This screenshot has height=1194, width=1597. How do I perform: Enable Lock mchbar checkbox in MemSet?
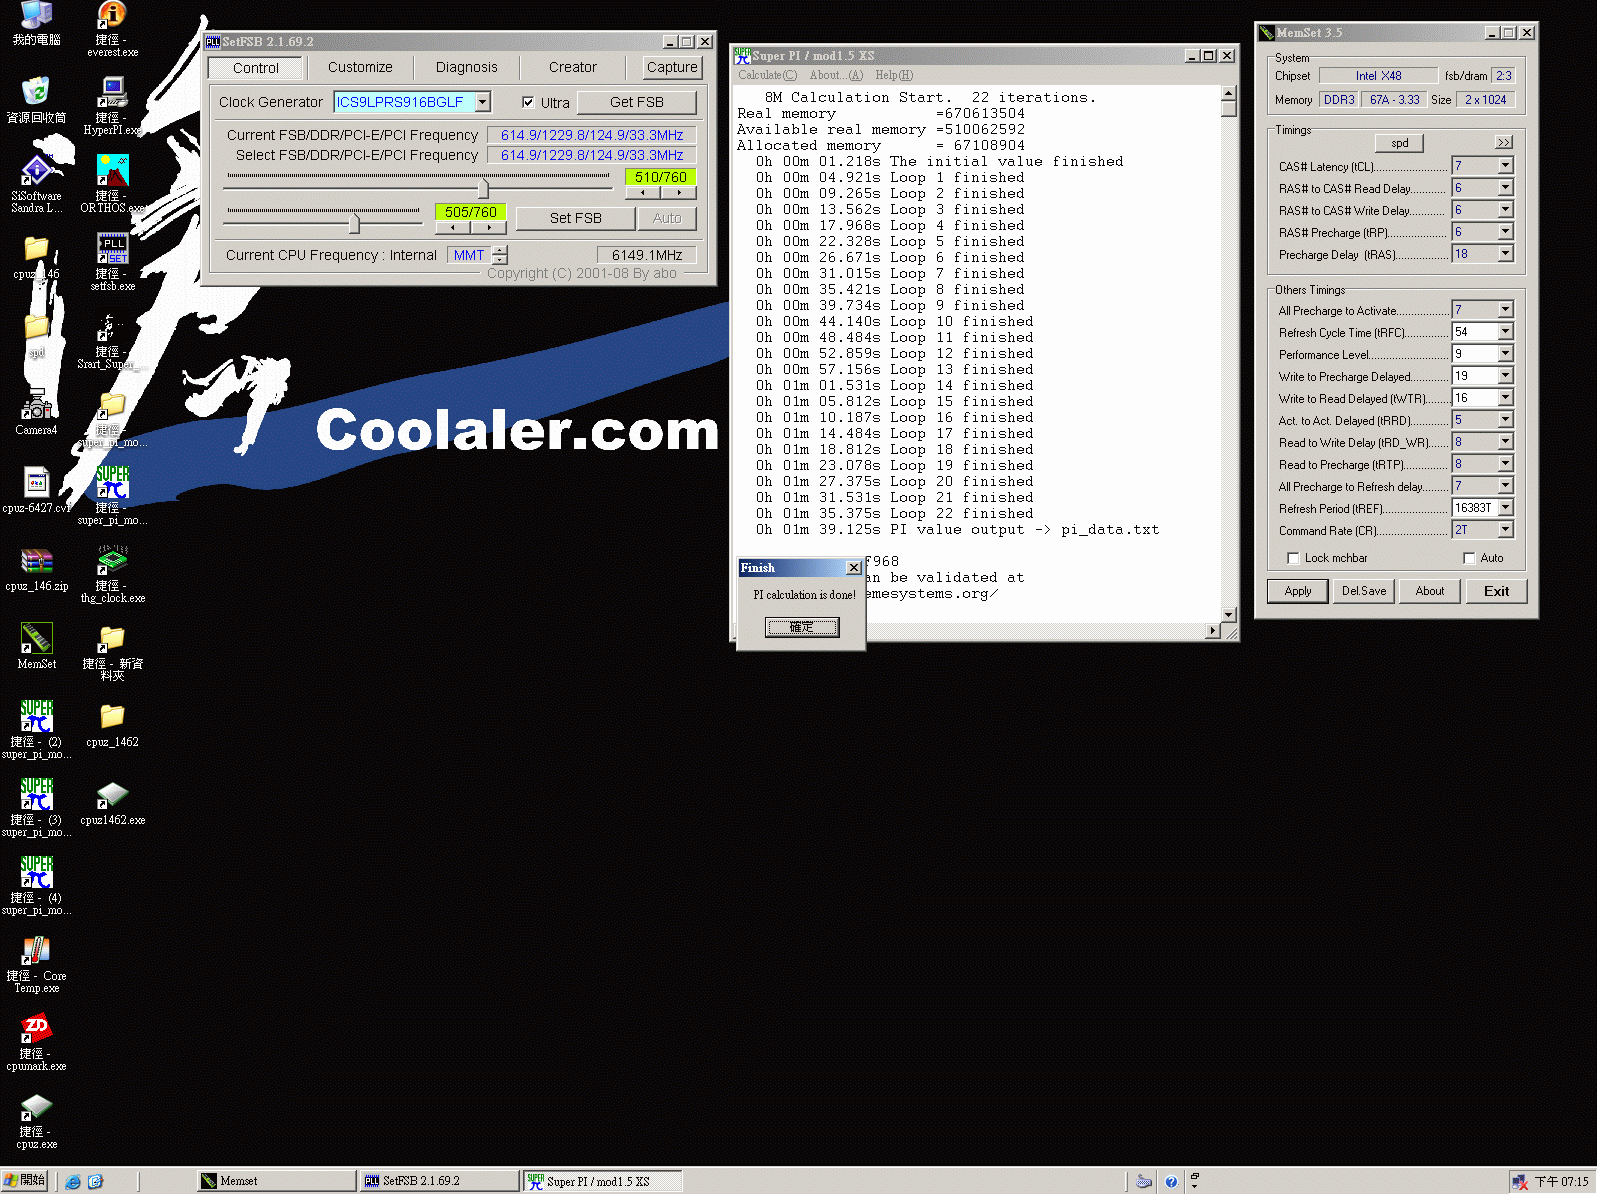point(1293,558)
